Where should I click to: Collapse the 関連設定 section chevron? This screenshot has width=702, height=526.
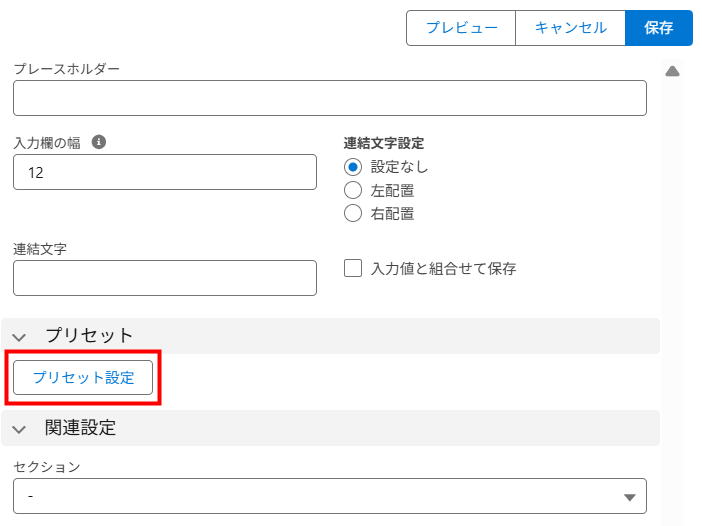(x=20, y=429)
